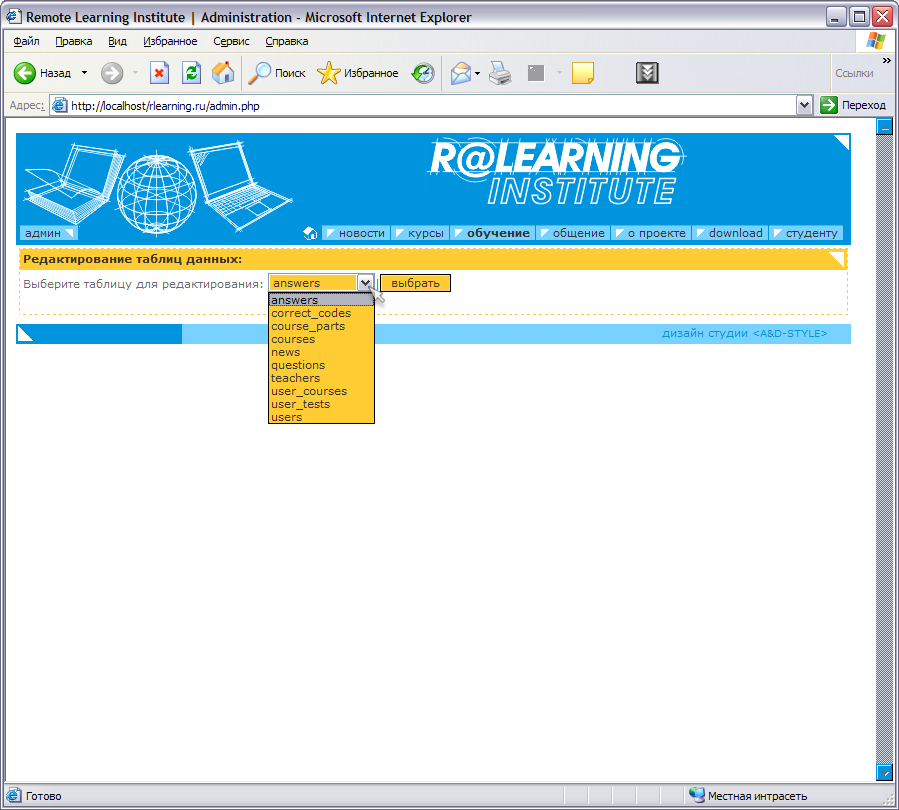Click the Переход go button
899x810 pixels.
853,105
